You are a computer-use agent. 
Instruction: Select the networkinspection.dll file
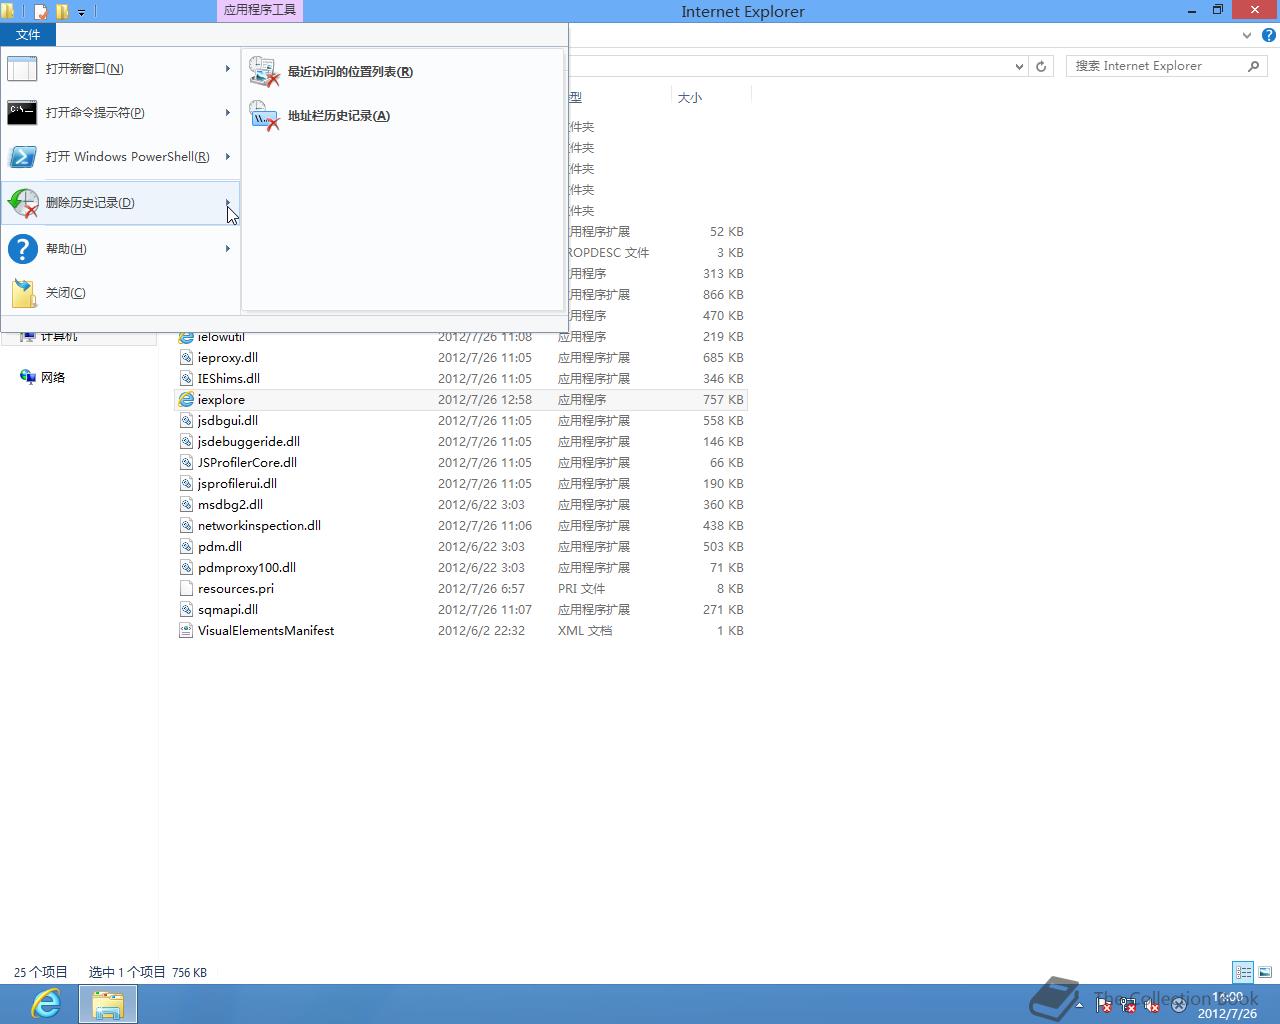tap(259, 525)
